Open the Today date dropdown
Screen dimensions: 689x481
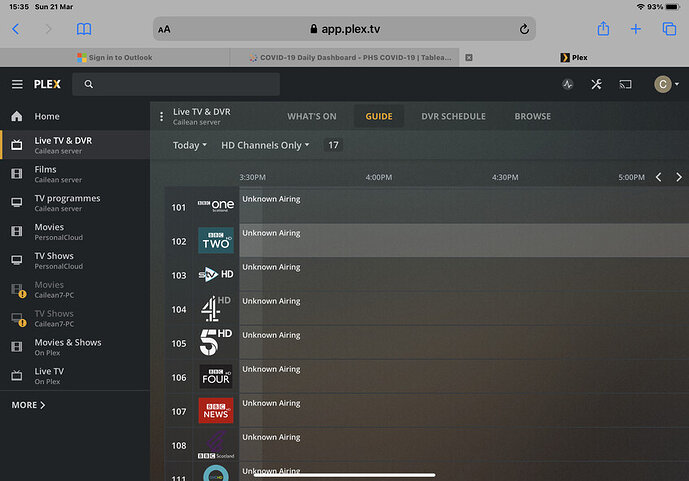189,145
